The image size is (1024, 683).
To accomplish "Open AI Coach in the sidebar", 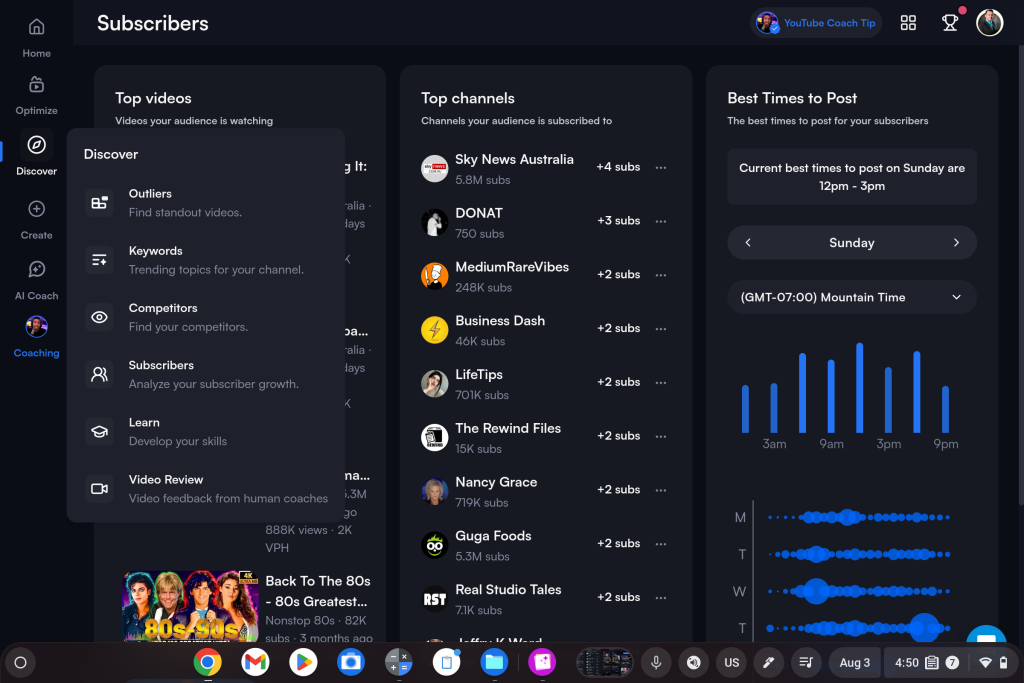I will (37, 280).
